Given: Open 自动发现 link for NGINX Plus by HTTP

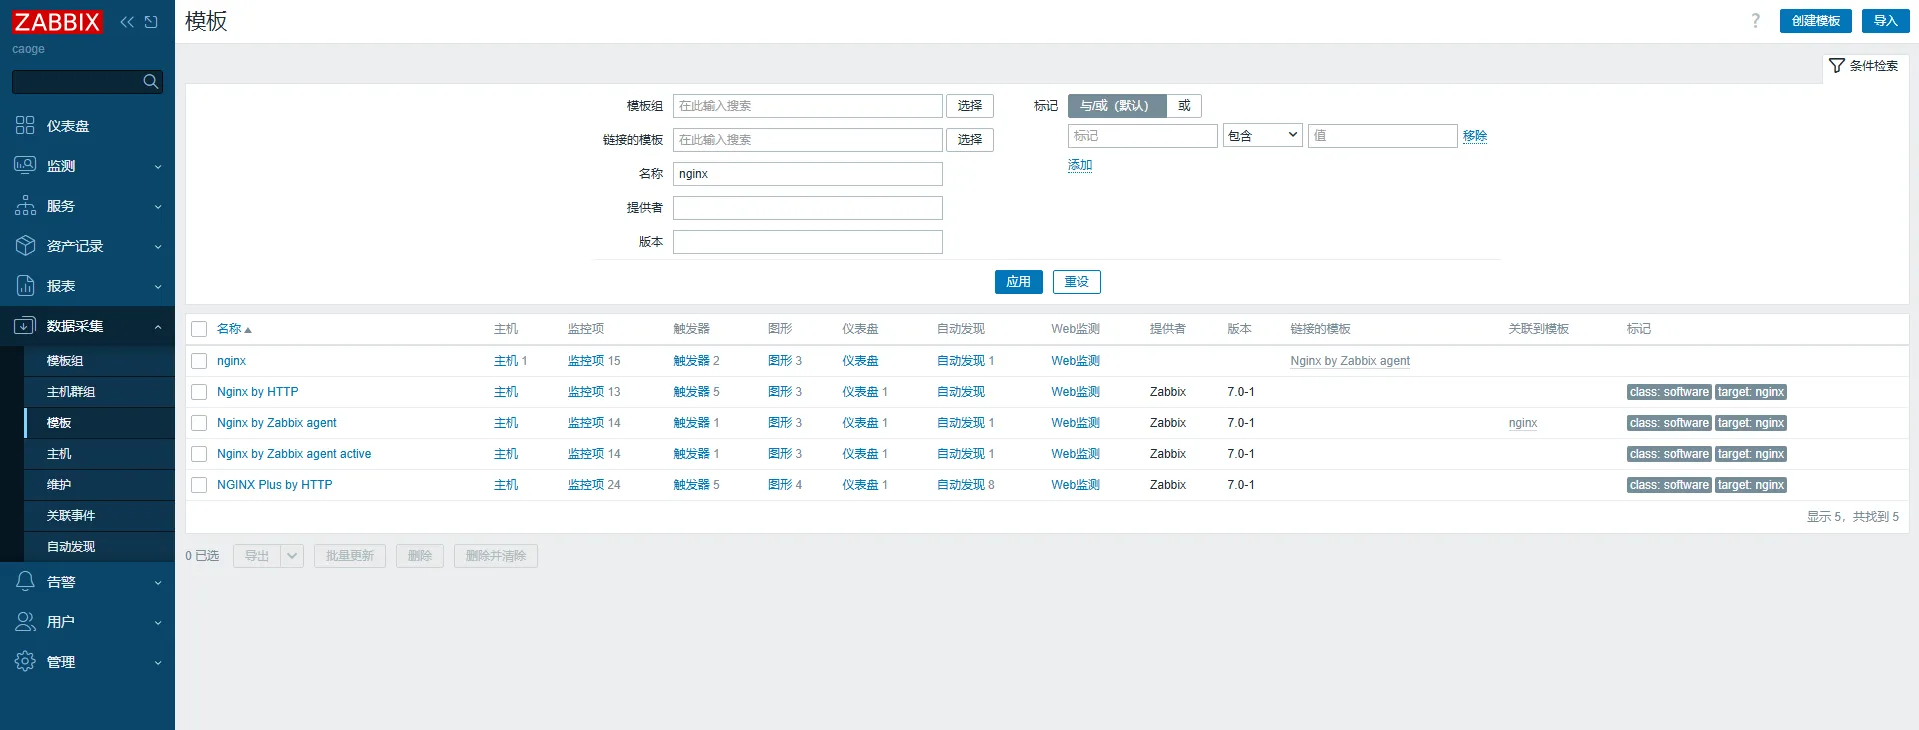Looking at the screenshot, I should [x=961, y=485].
